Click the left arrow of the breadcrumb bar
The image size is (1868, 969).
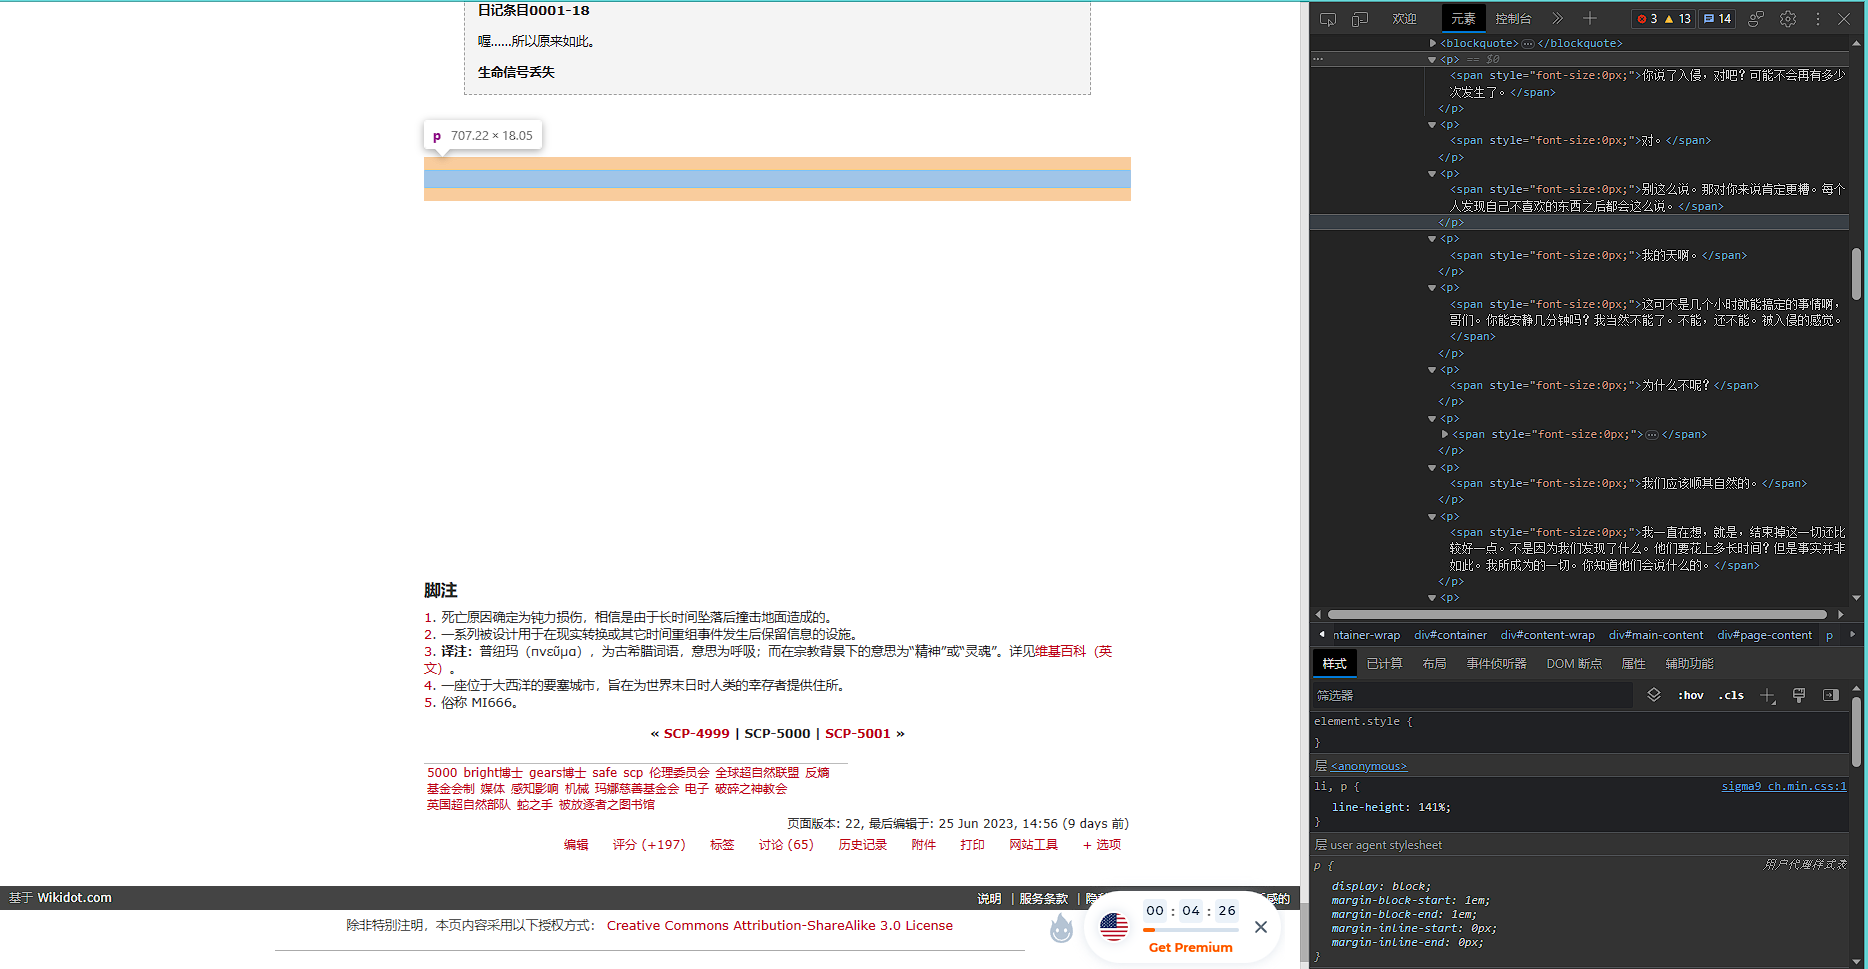click(1322, 635)
